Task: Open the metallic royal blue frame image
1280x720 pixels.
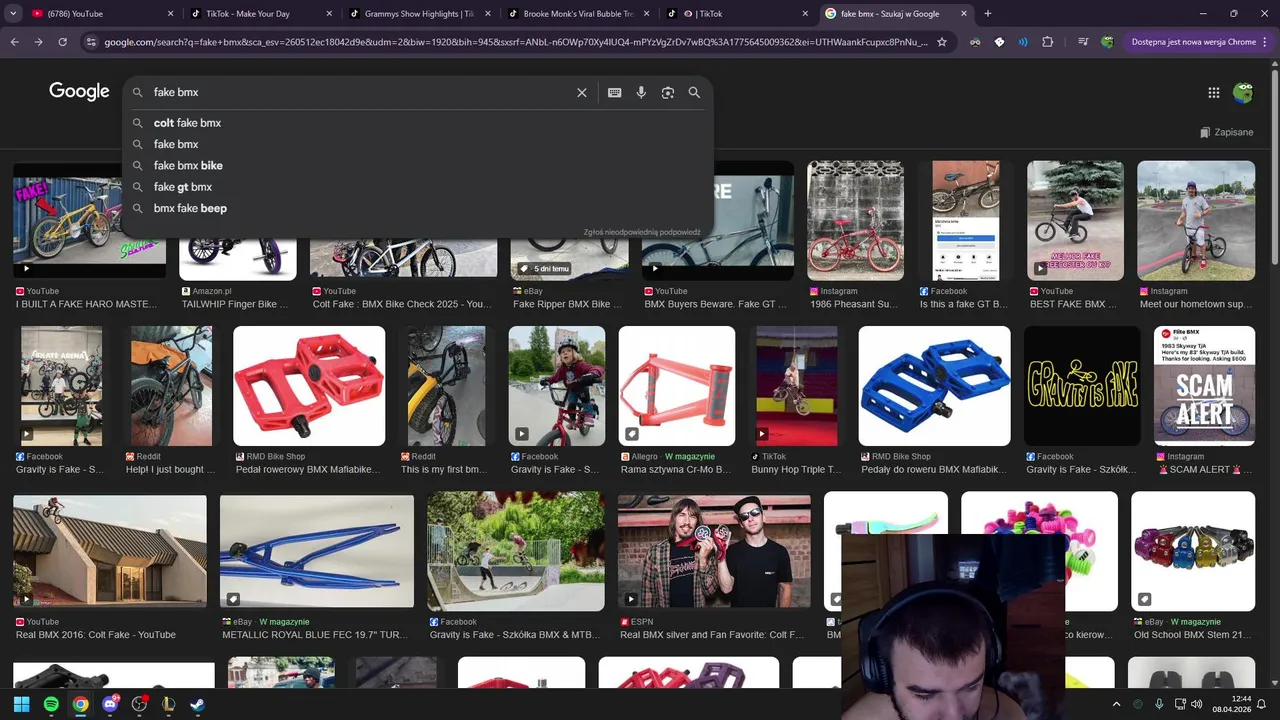Action: coord(317,551)
